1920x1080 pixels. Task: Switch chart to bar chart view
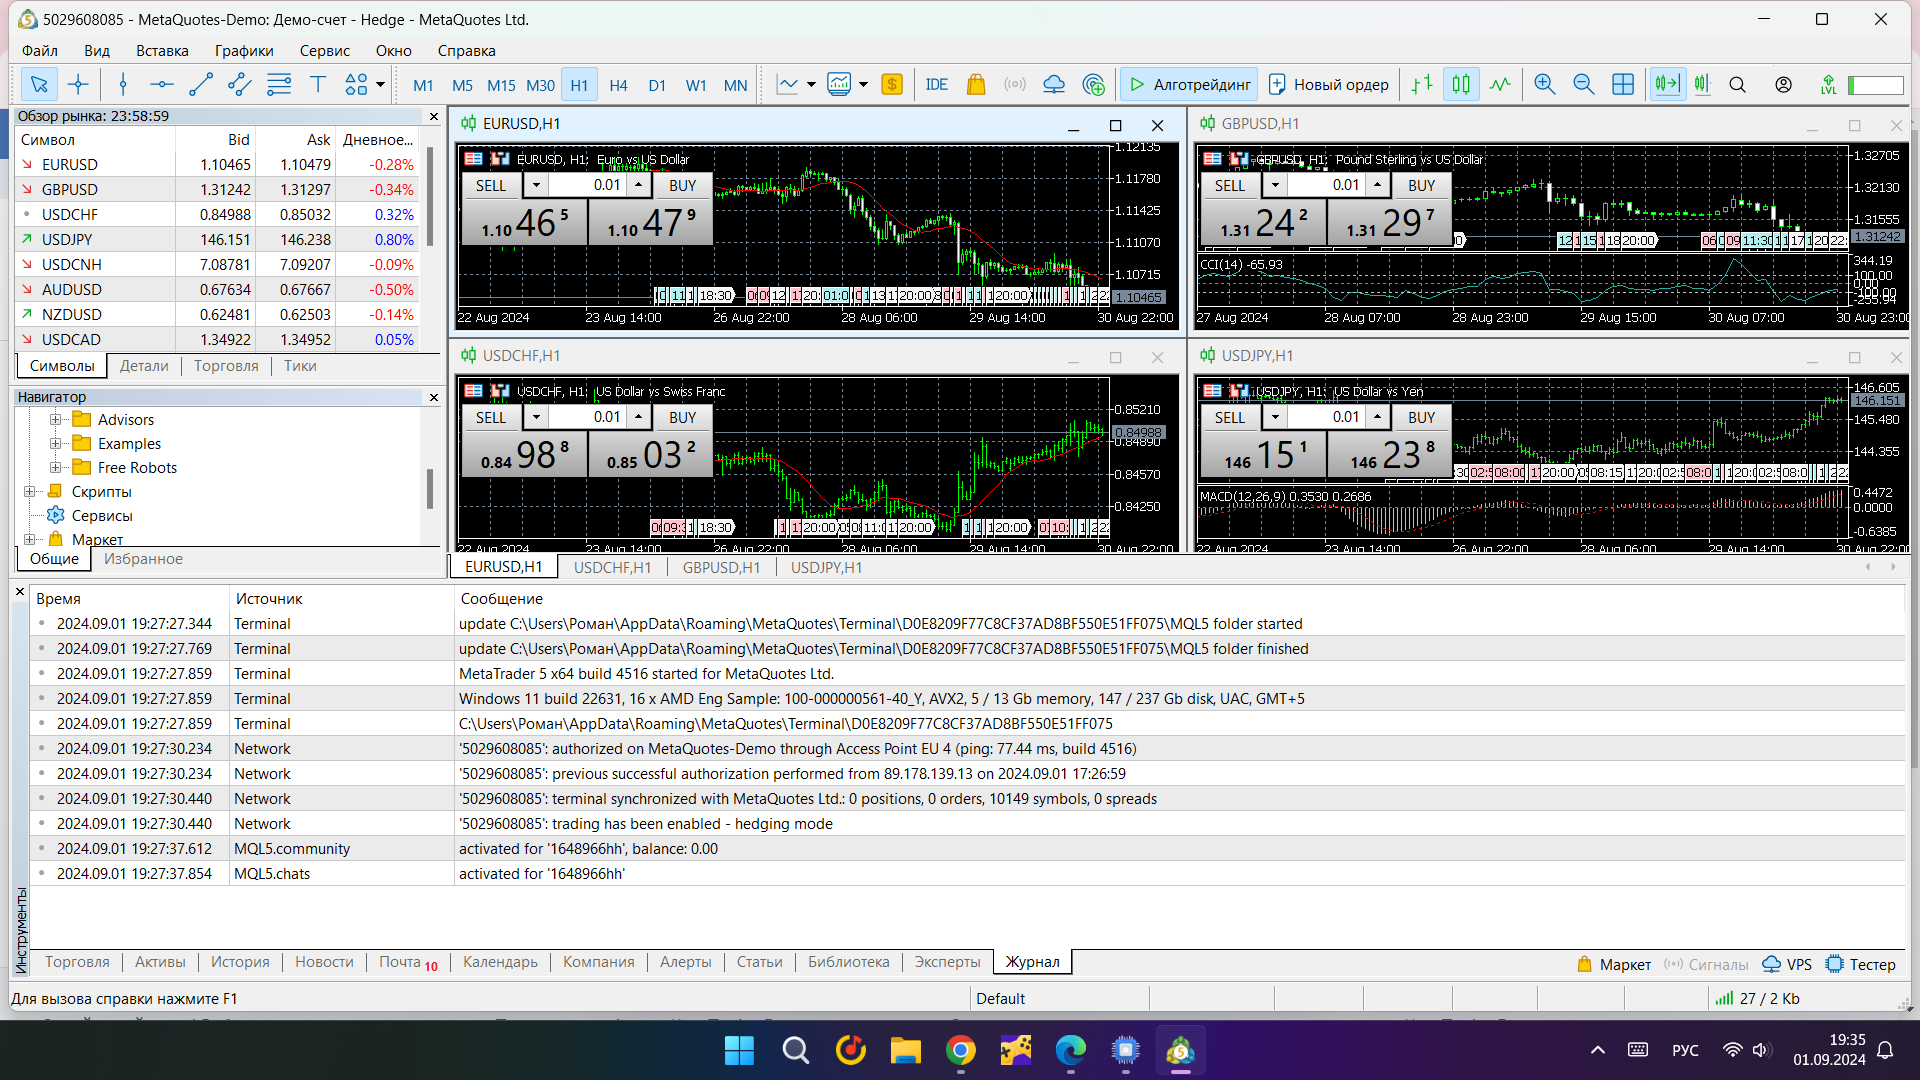[x=1422, y=85]
